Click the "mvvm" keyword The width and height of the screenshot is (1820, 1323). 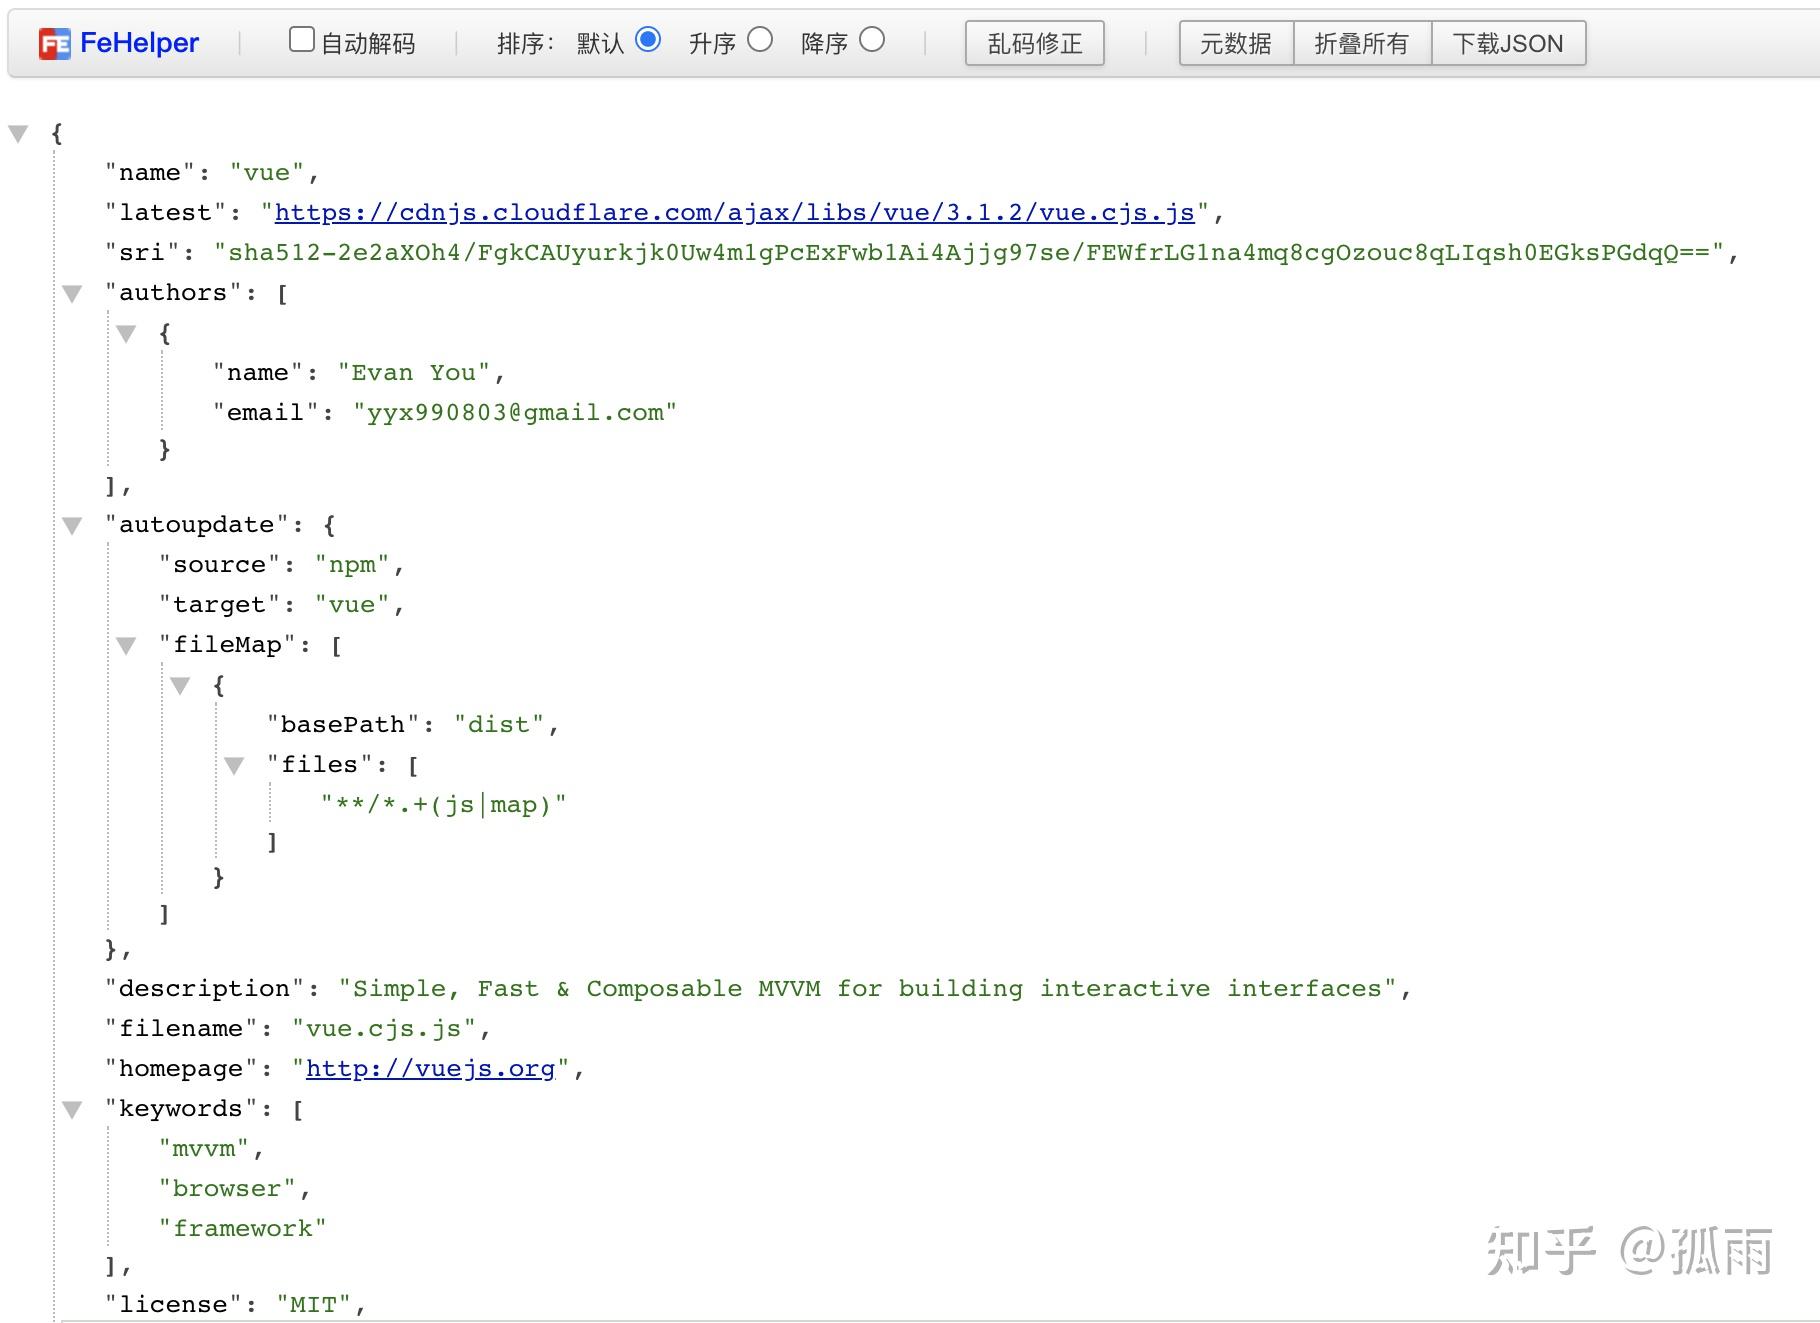pos(204,1149)
